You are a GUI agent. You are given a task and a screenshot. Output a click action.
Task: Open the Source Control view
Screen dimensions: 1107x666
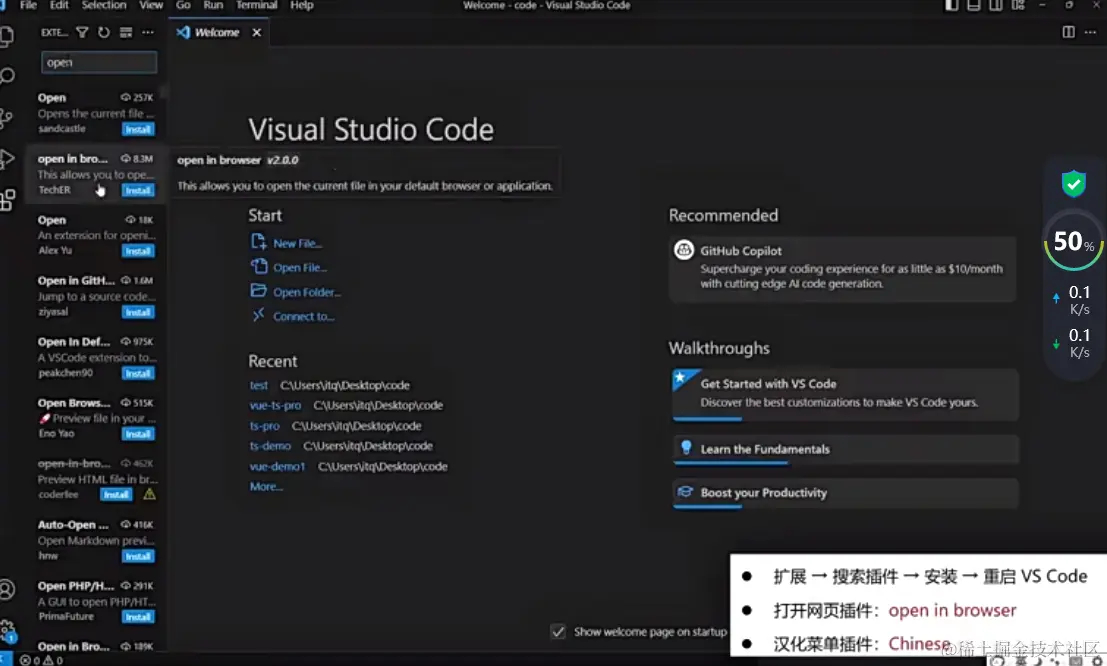(6, 118)
